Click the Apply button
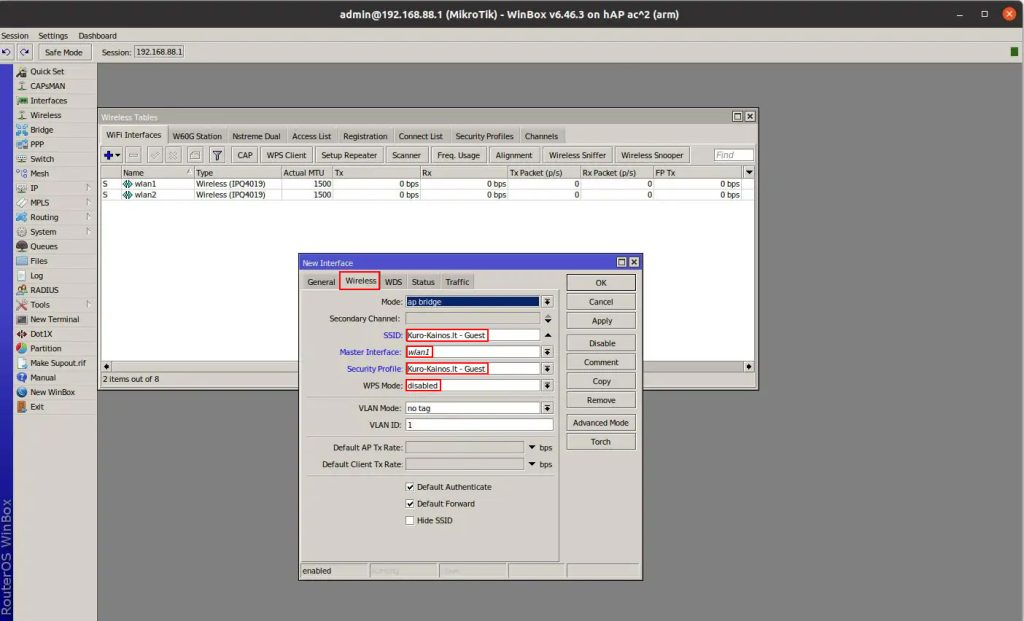The height and width of the screenshot is (621, 1024). 601,321
